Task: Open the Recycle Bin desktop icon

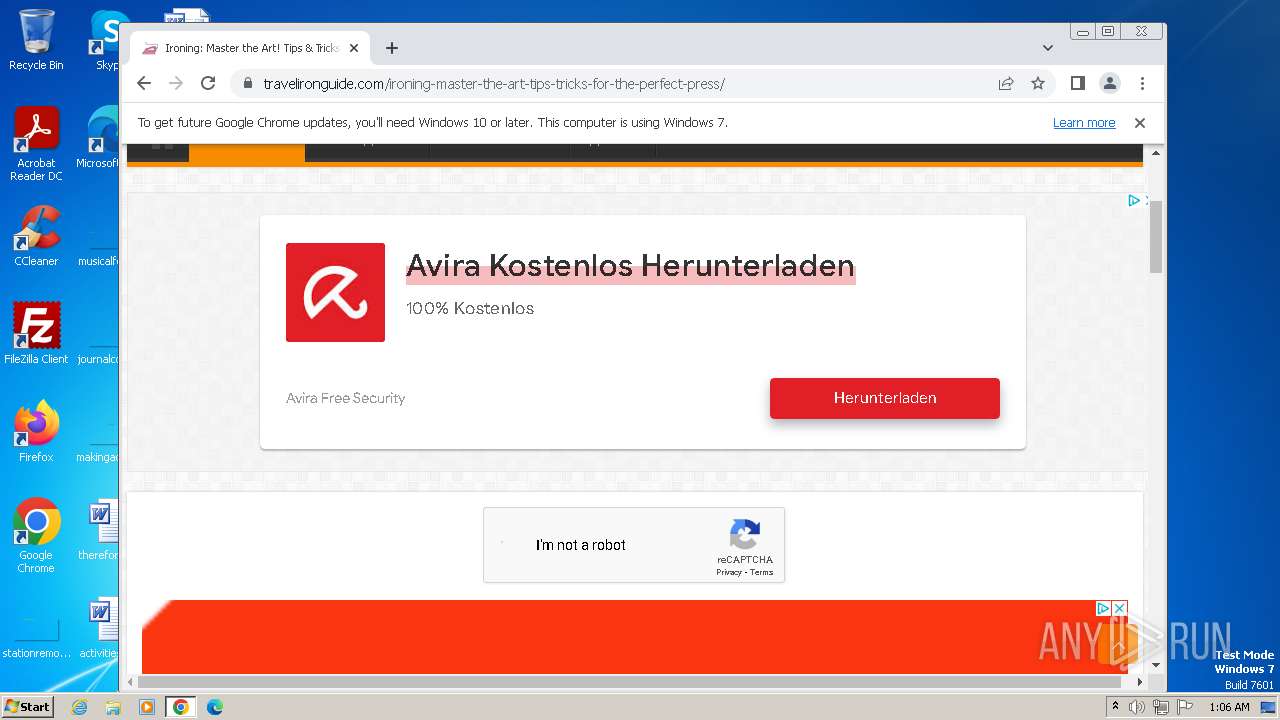Action: tap(36, 40)
